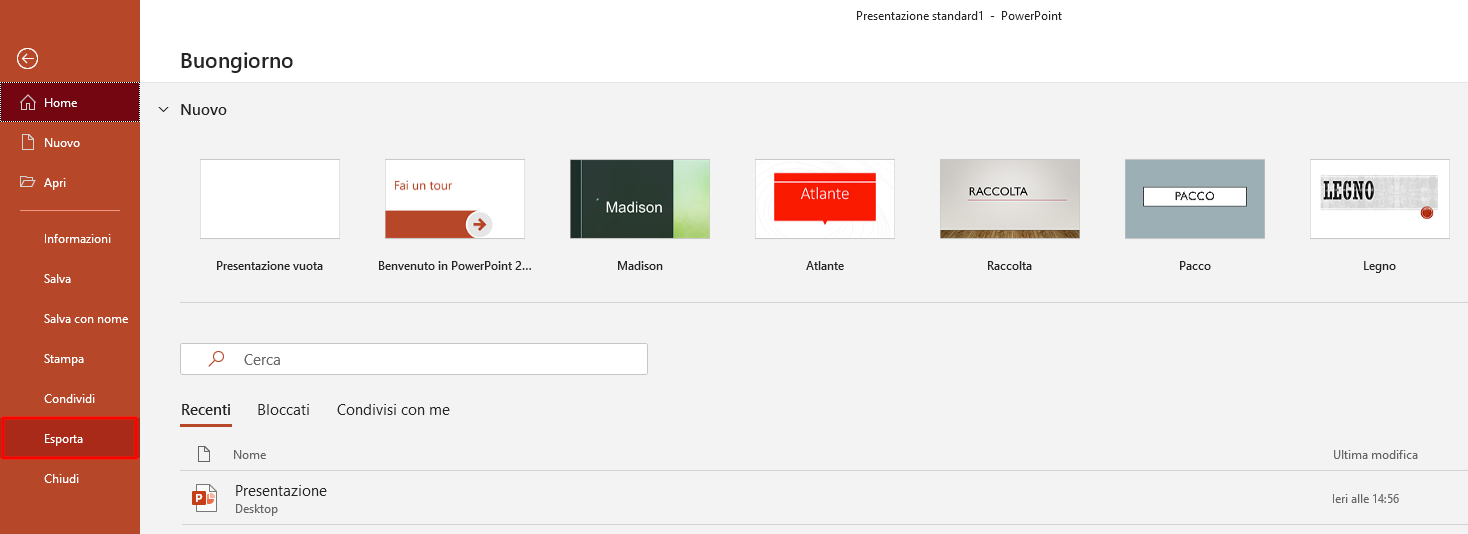
Task: Click the Nuovo page icon in sidebar
Action: [x=28, y=143]
